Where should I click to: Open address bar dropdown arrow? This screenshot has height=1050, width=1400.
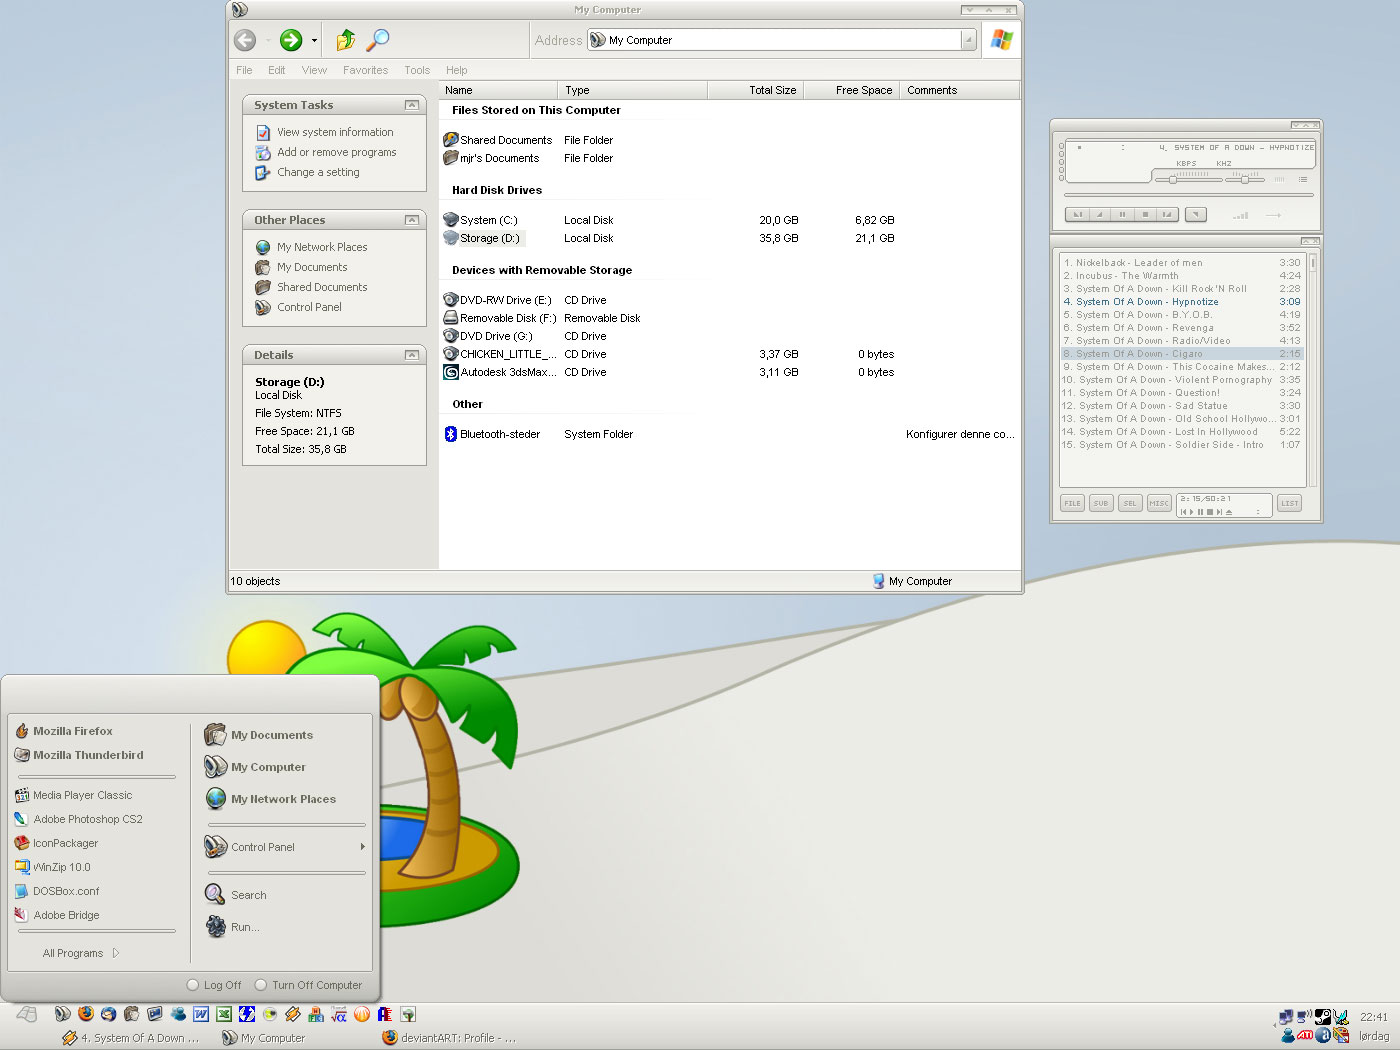point(968,40)
